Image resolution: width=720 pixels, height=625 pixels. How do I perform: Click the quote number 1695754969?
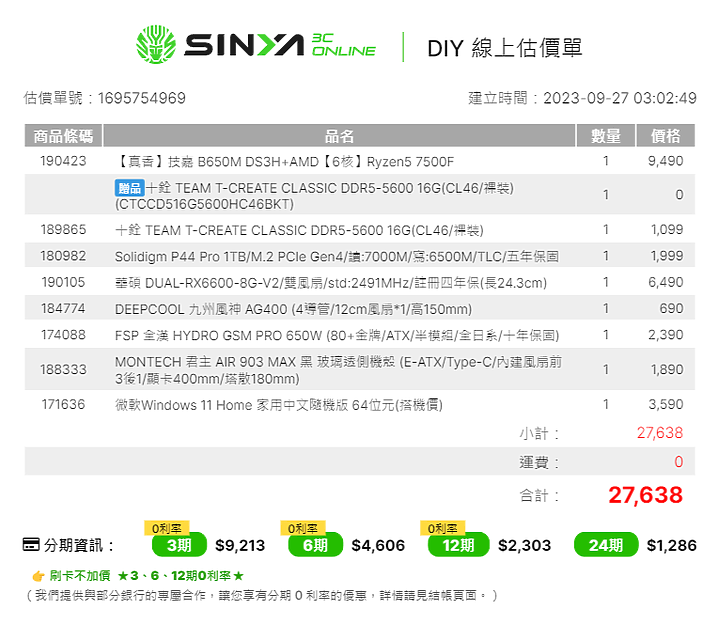point(141,98)
